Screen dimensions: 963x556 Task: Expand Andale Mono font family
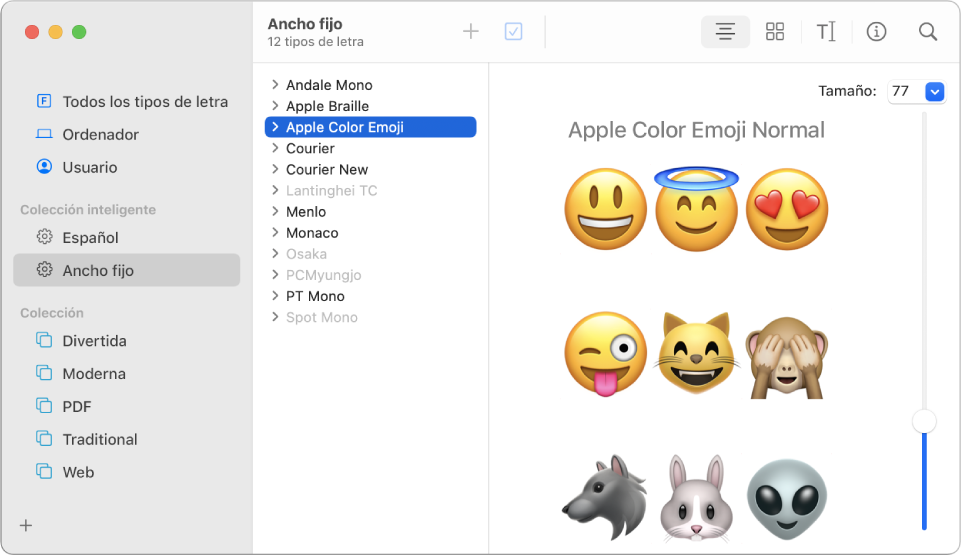pyautogui.click(x=275, y=84)
